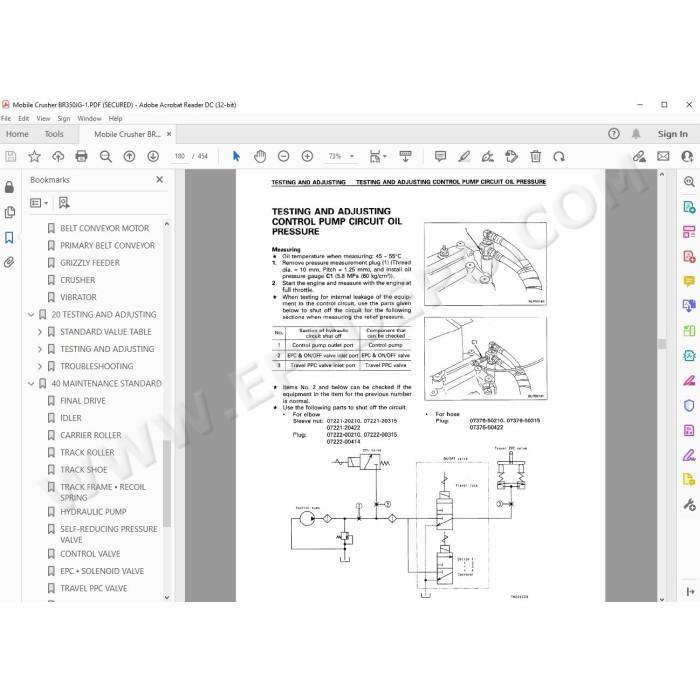Close the Mobile Crusher document tab
Screen dimensions: 700x700
point(169,134)
